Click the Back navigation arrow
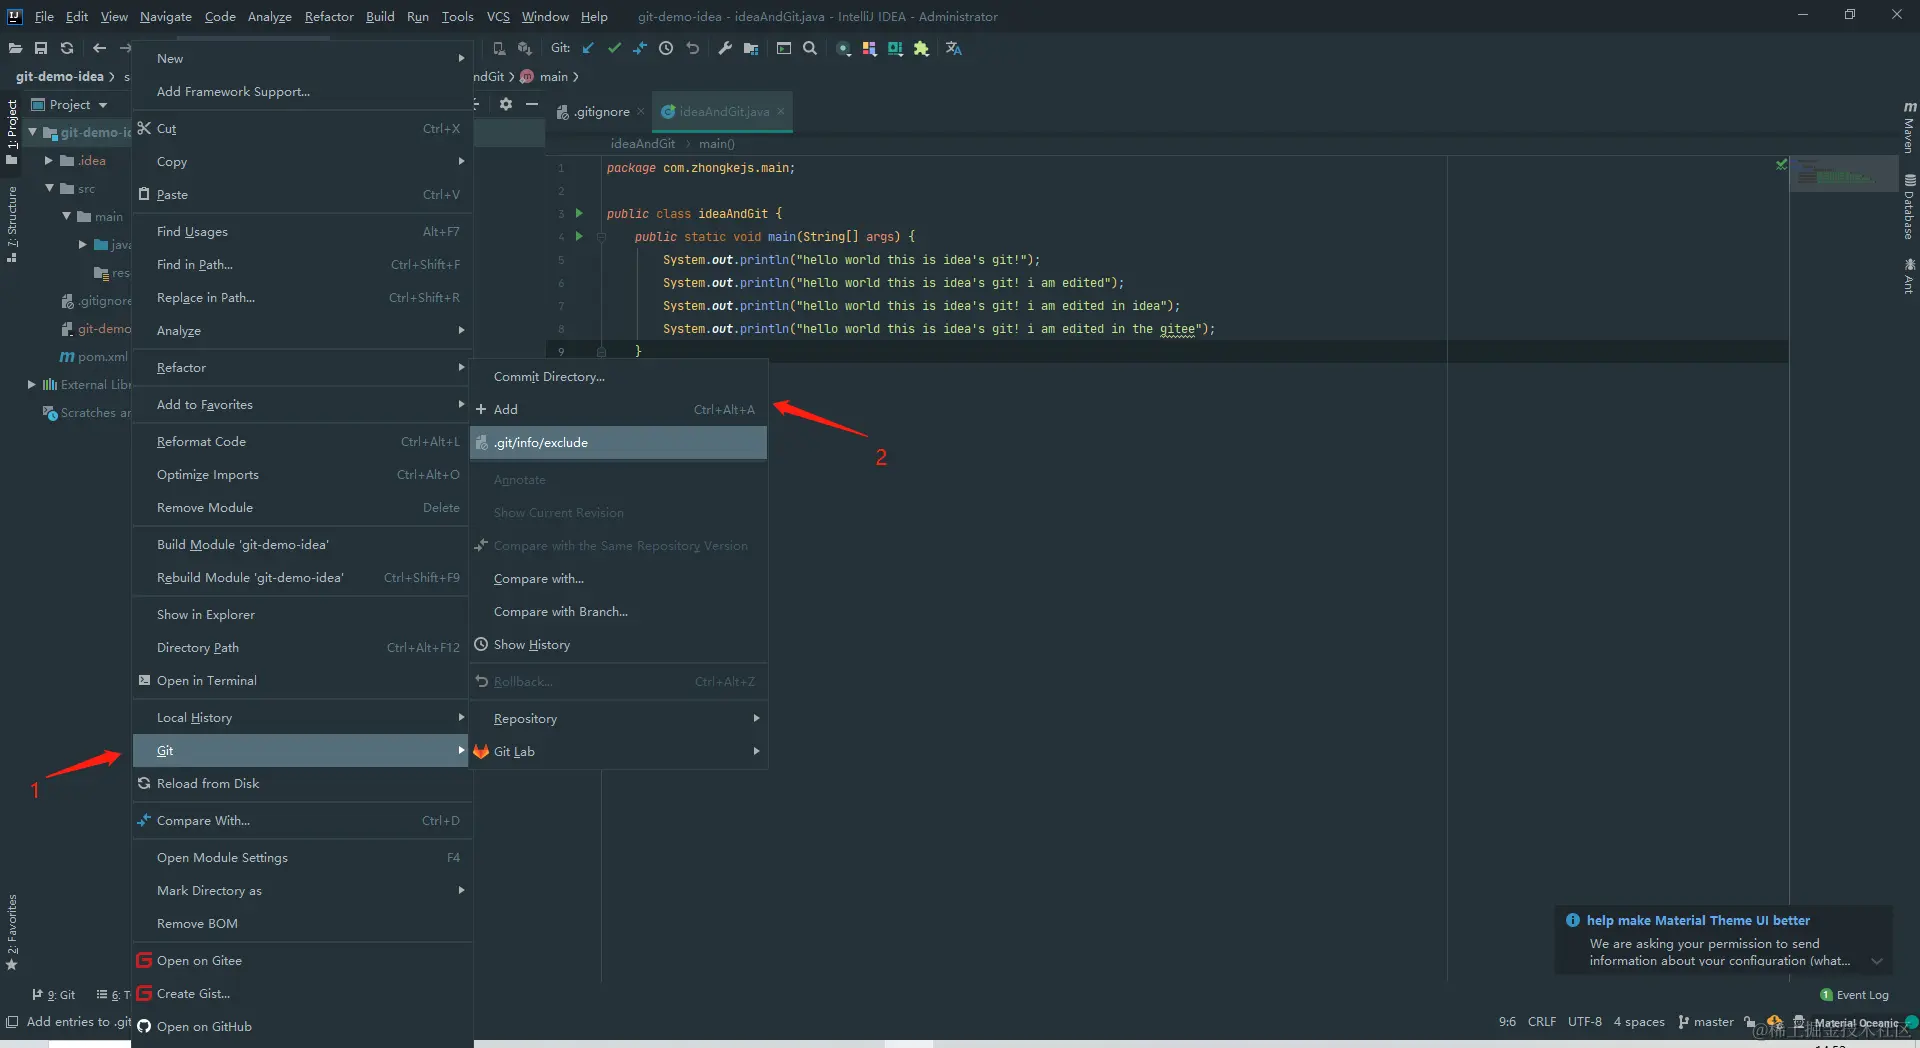1920x1048 pixels. [99, 48]
